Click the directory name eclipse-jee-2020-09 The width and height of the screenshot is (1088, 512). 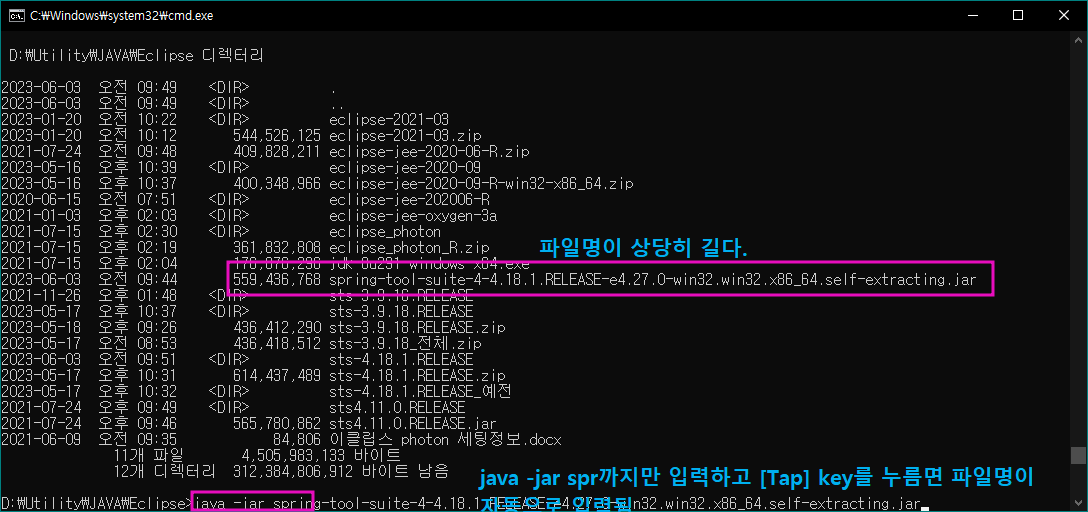coord(406,167)
